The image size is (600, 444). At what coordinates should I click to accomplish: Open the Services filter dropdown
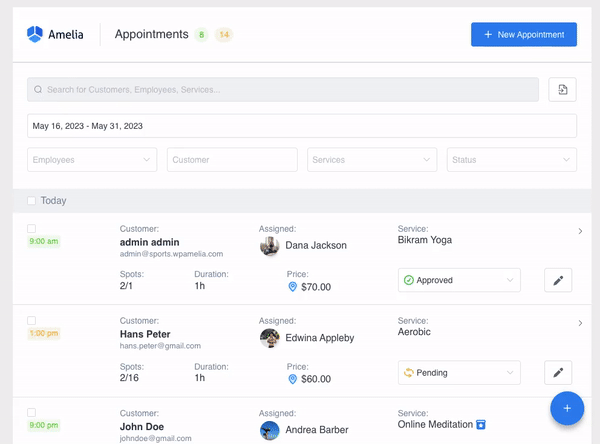pyautogui.click(x=372, y=160)
